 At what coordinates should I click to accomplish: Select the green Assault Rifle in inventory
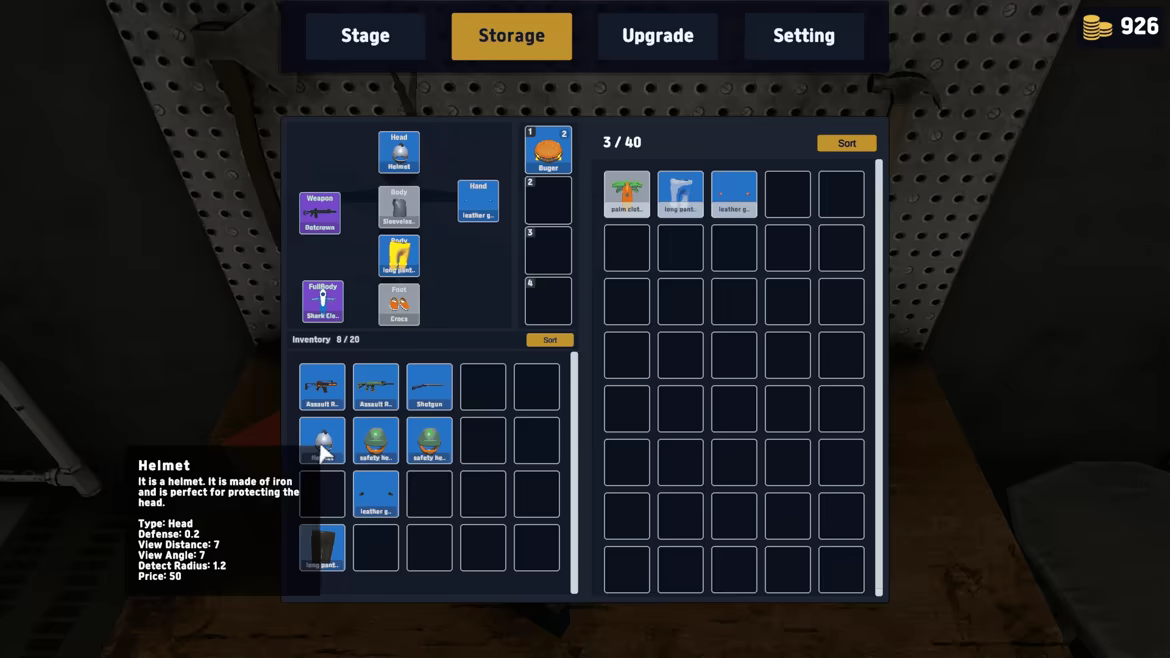tap(376, 387)
